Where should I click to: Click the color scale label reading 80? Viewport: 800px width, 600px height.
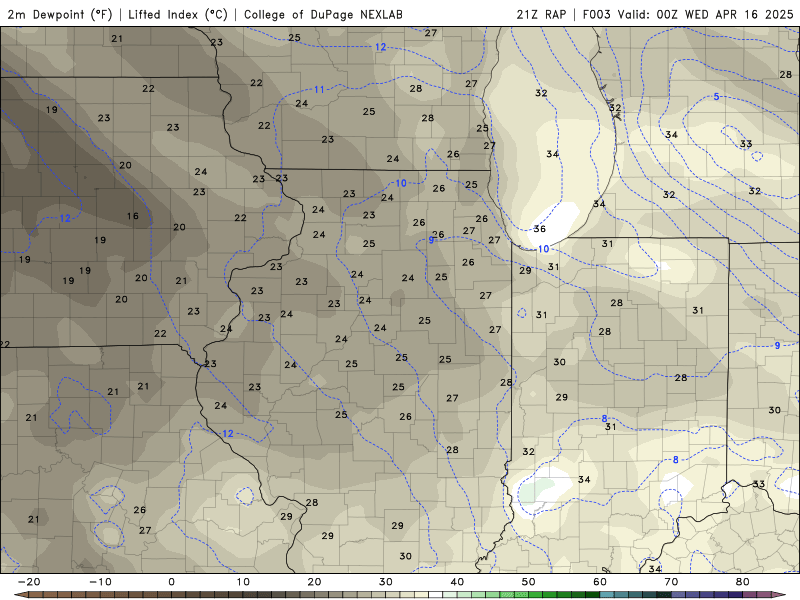(x=743, y=582)
